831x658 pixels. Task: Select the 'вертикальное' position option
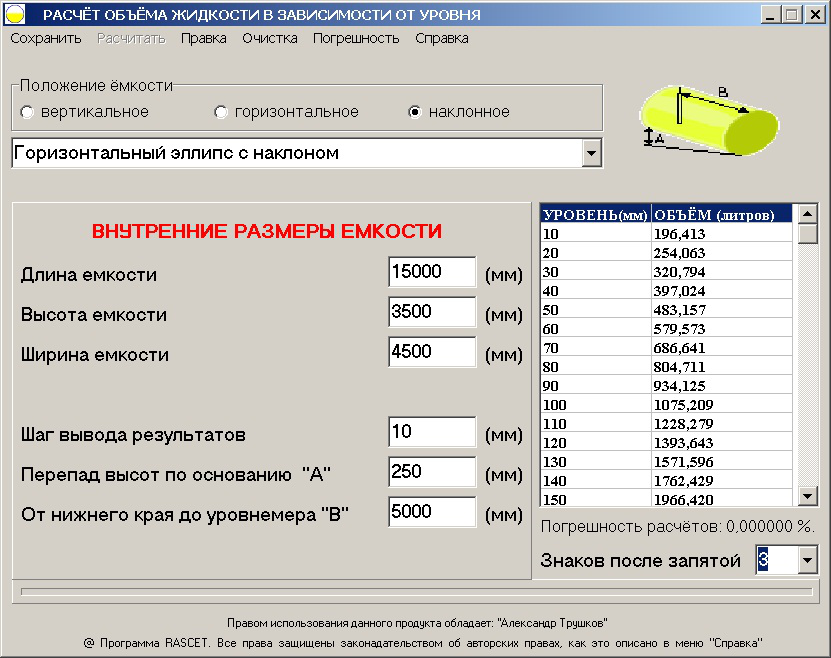pyautogui.click(x=27, y=112)
